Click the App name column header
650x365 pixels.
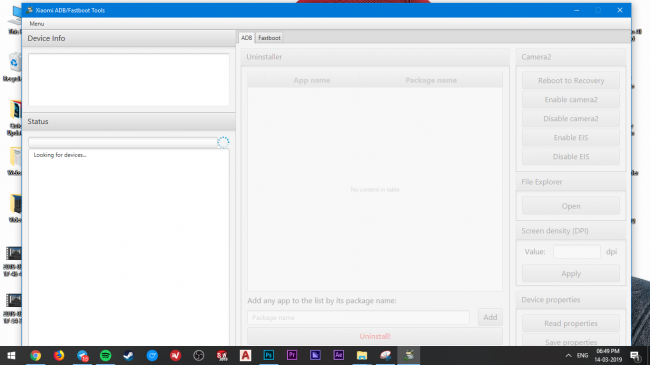coord(312,80)
